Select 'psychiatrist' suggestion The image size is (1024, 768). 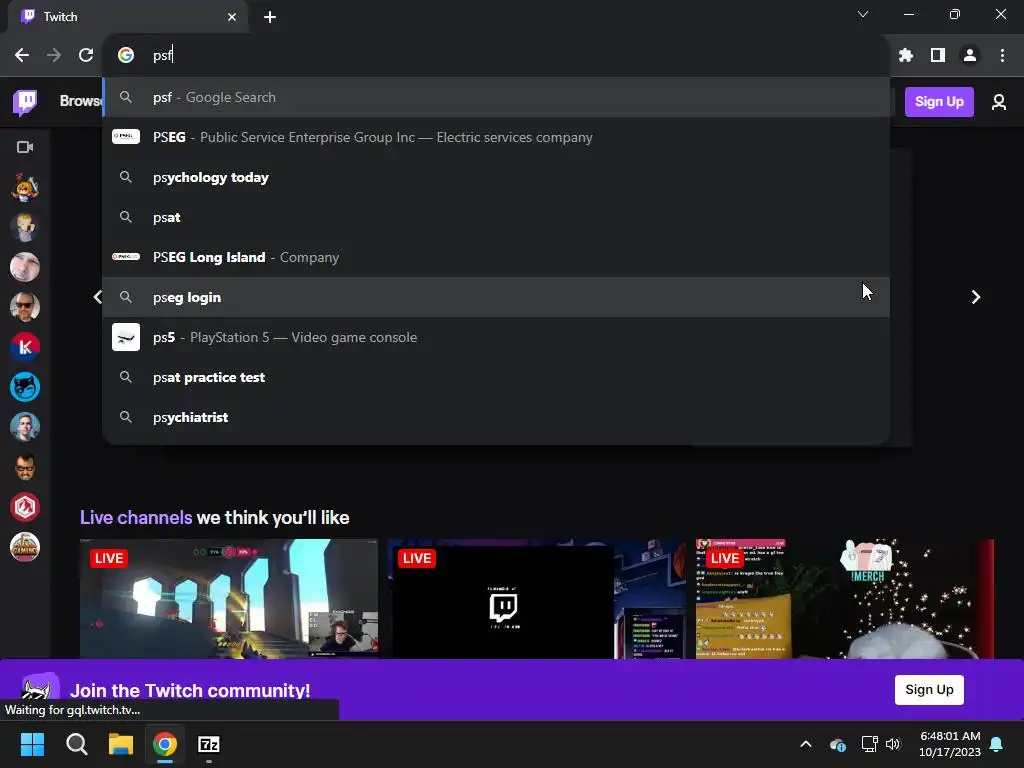coord(496,417)
